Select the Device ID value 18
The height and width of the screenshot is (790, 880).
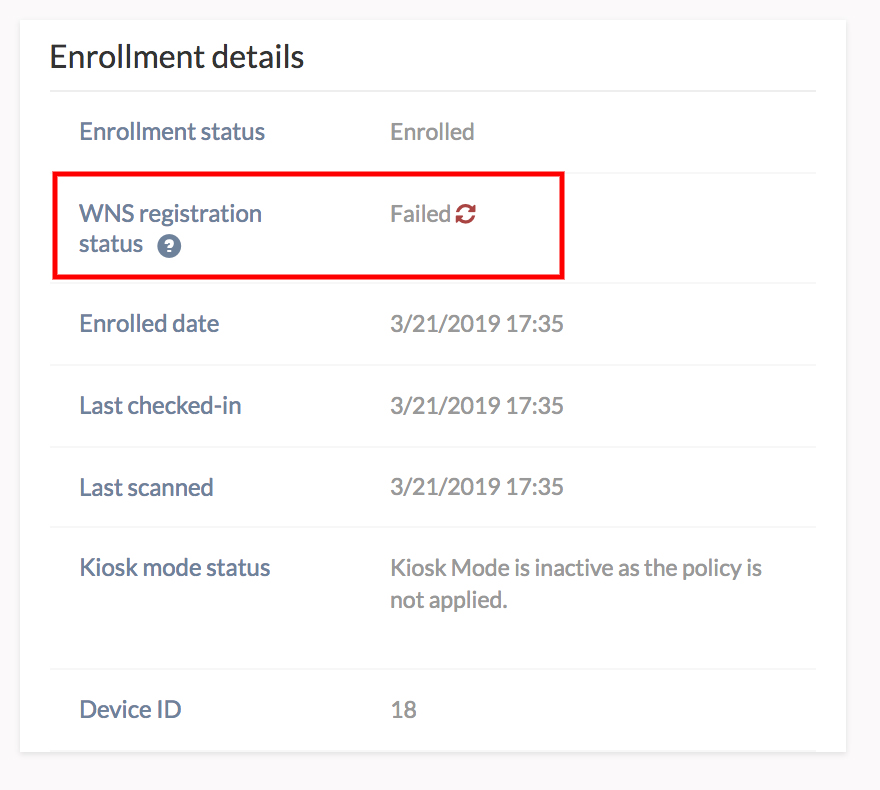click(404, 710)
